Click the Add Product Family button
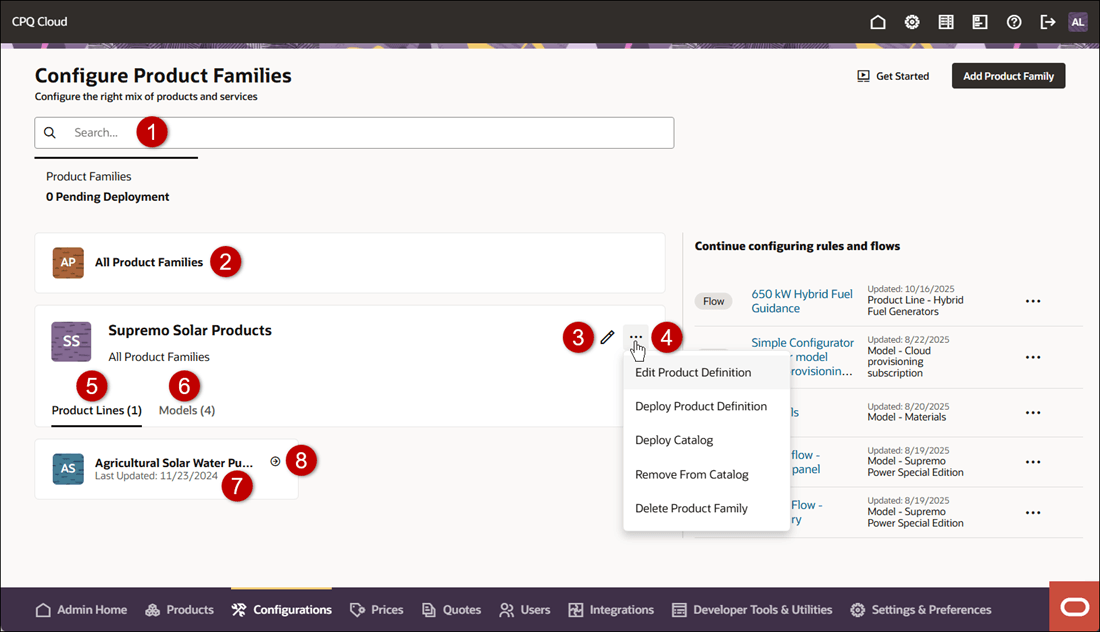 pos(1008,75)
